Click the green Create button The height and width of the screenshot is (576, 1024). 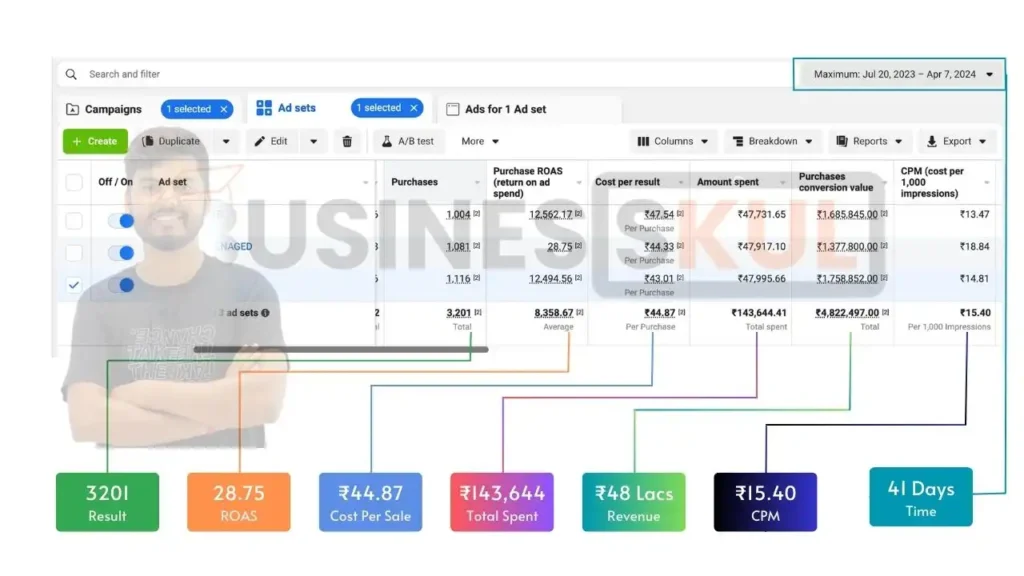tap(95, 142)
